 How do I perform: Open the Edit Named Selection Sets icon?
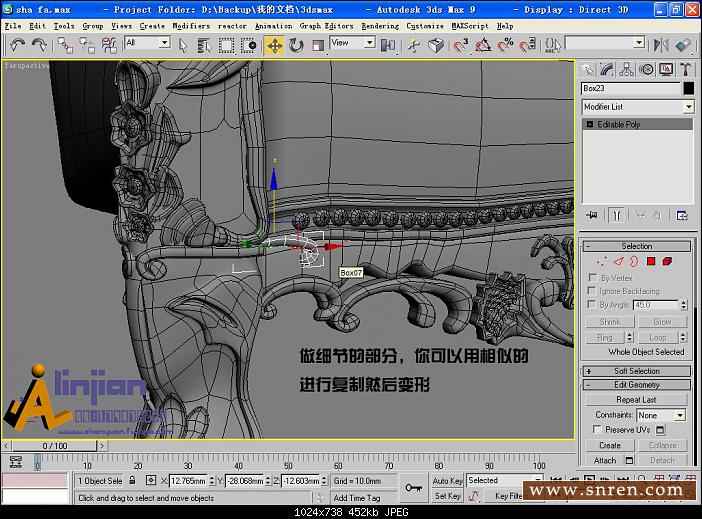(553, 45)
